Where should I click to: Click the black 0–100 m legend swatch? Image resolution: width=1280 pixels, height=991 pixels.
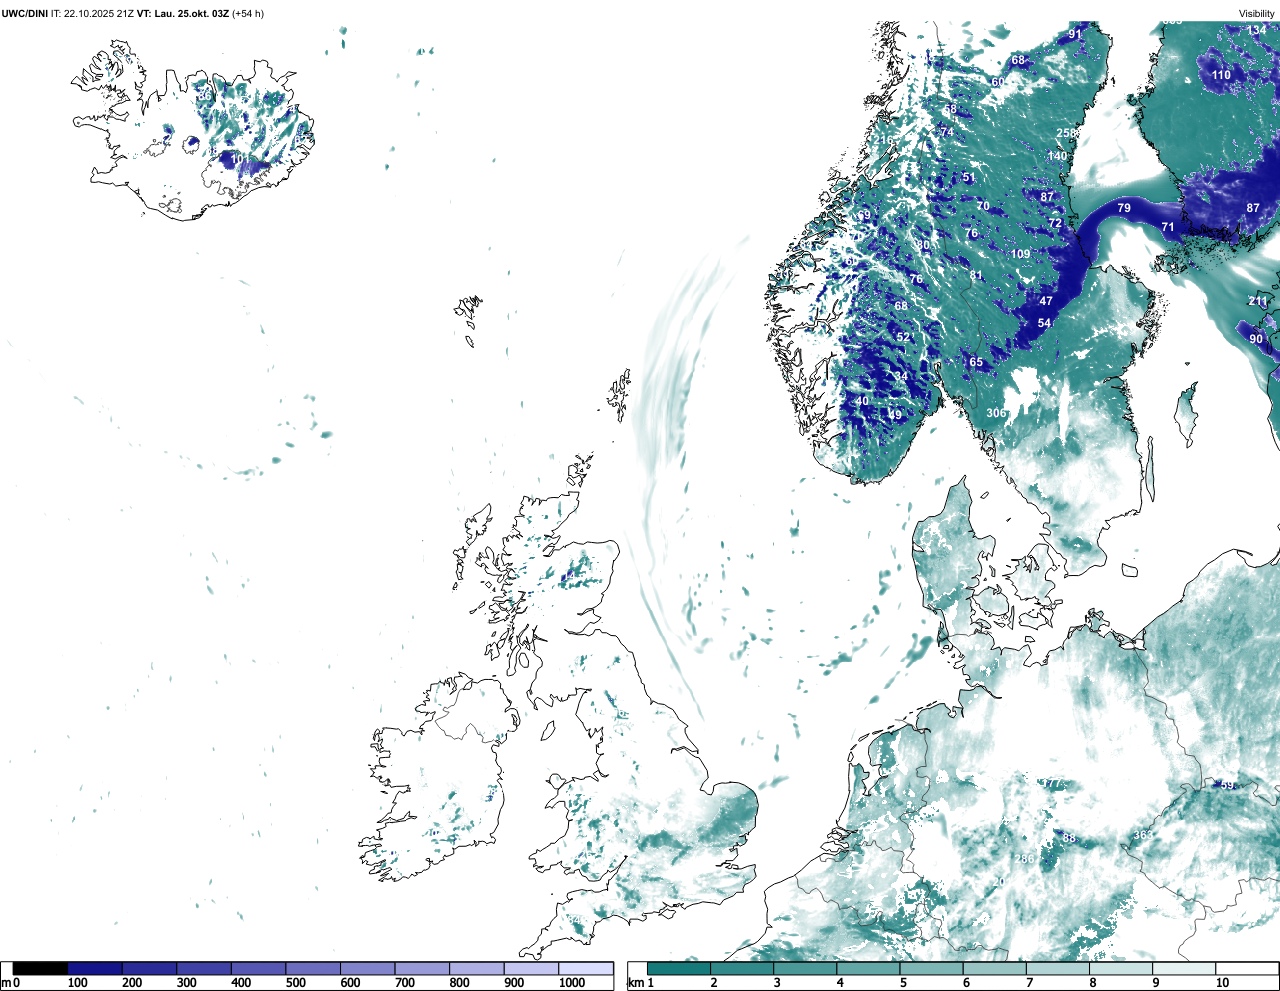pos(41,968)
